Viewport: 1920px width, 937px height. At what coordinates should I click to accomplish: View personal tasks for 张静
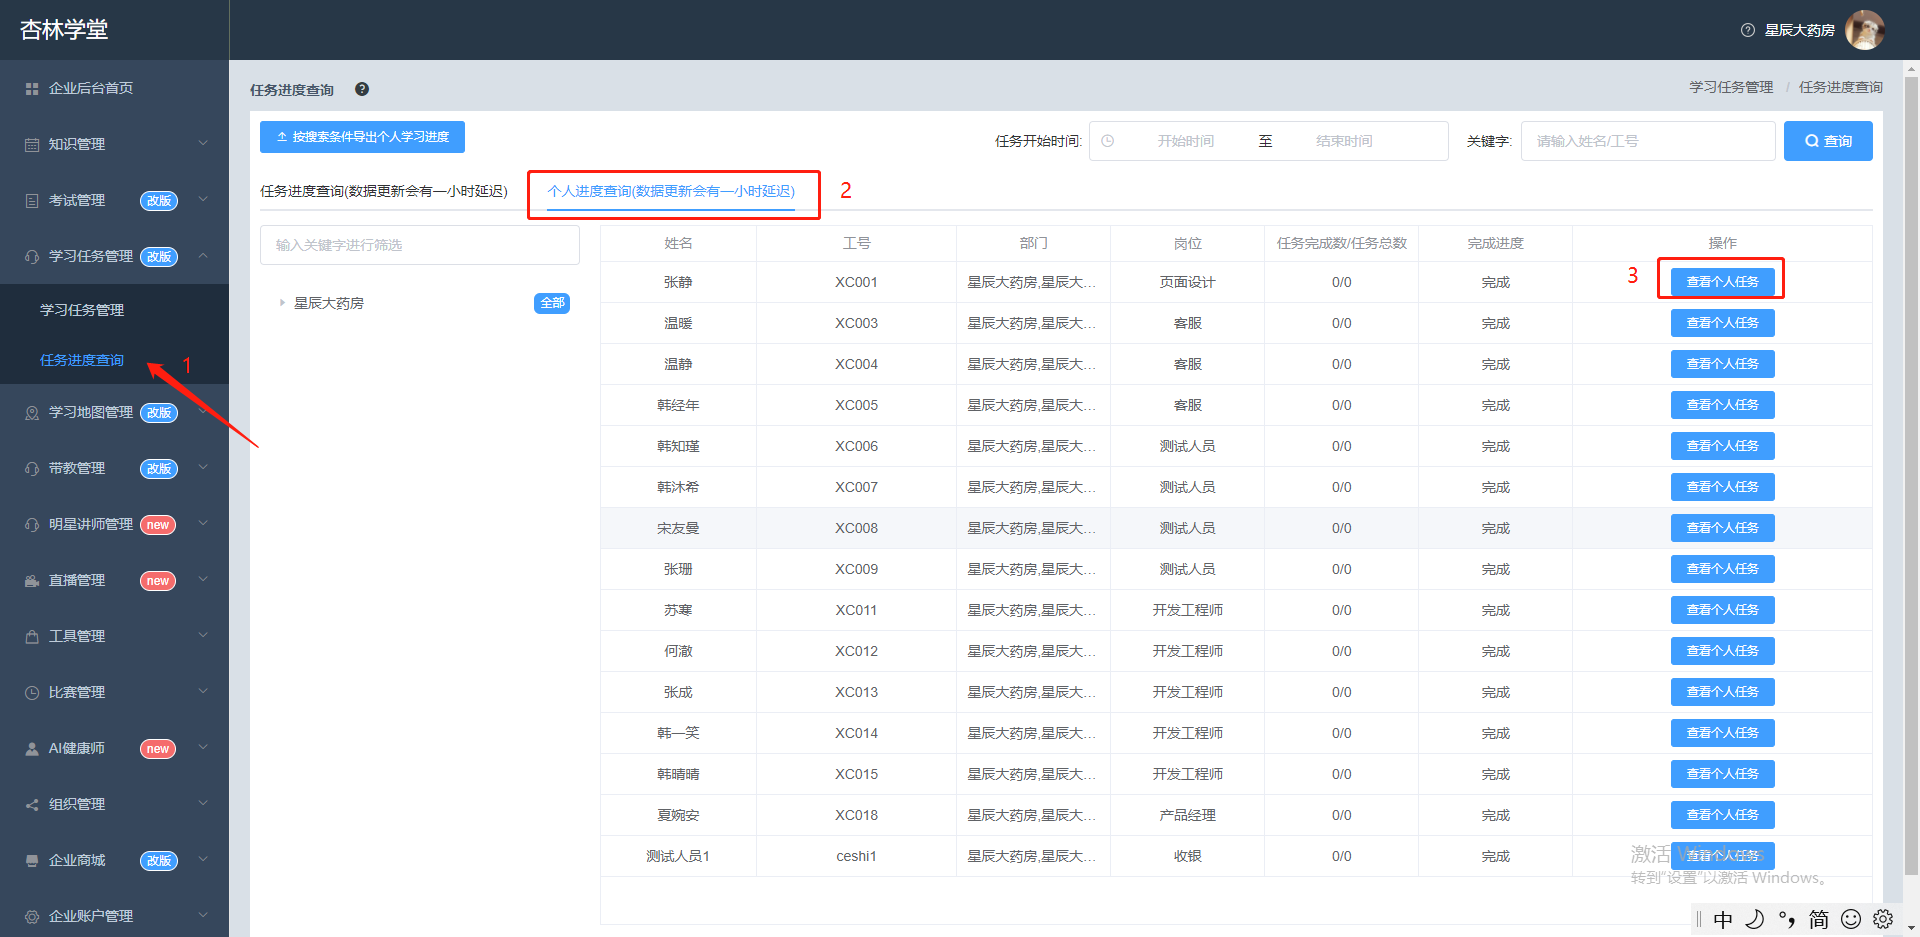1722,282
